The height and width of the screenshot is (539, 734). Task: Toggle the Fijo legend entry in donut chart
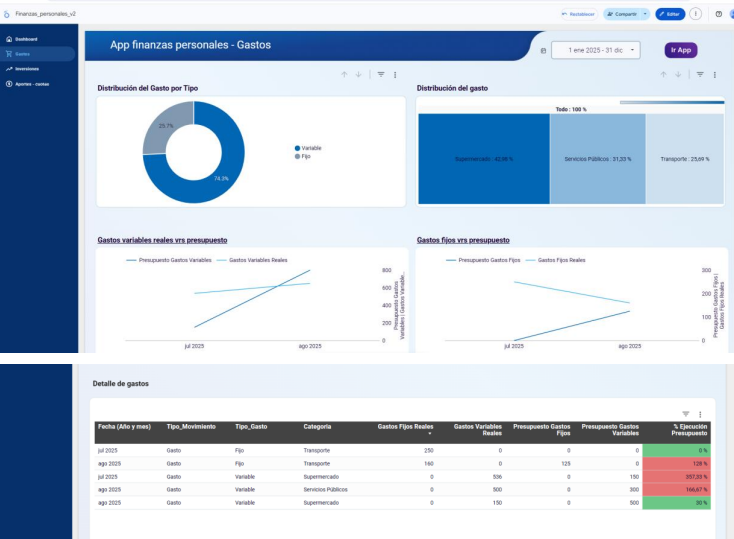[x=302, y=156]
